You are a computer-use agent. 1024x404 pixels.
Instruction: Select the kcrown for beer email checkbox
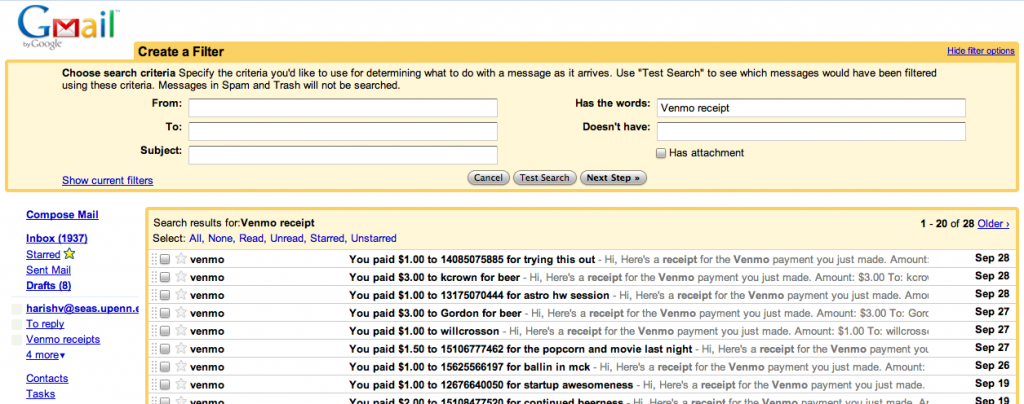(x=165, y=277)
